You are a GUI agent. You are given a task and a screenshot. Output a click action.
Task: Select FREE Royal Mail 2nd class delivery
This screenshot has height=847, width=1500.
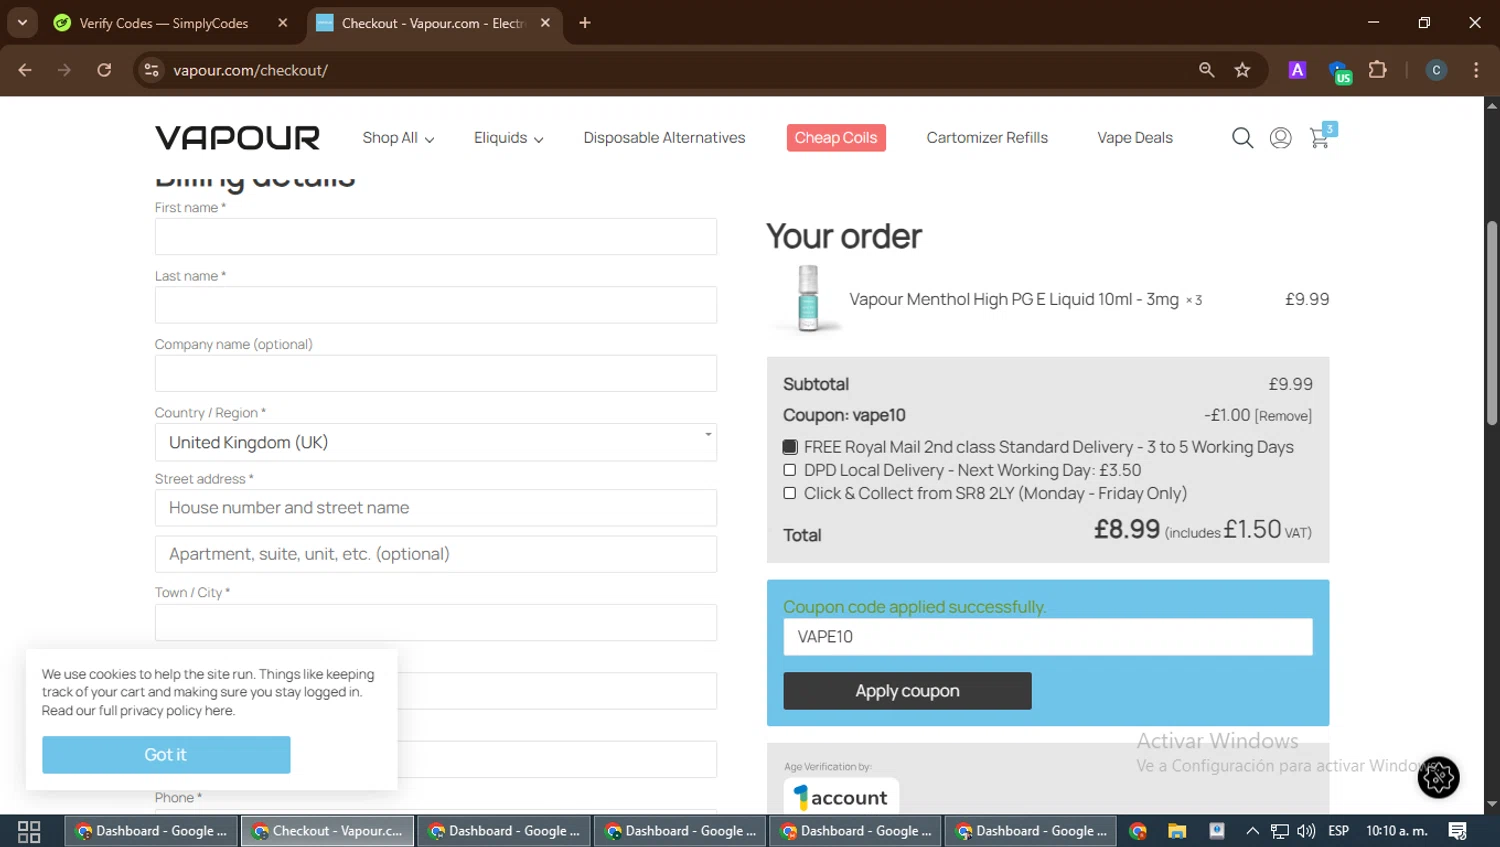(x=790, y=447)
